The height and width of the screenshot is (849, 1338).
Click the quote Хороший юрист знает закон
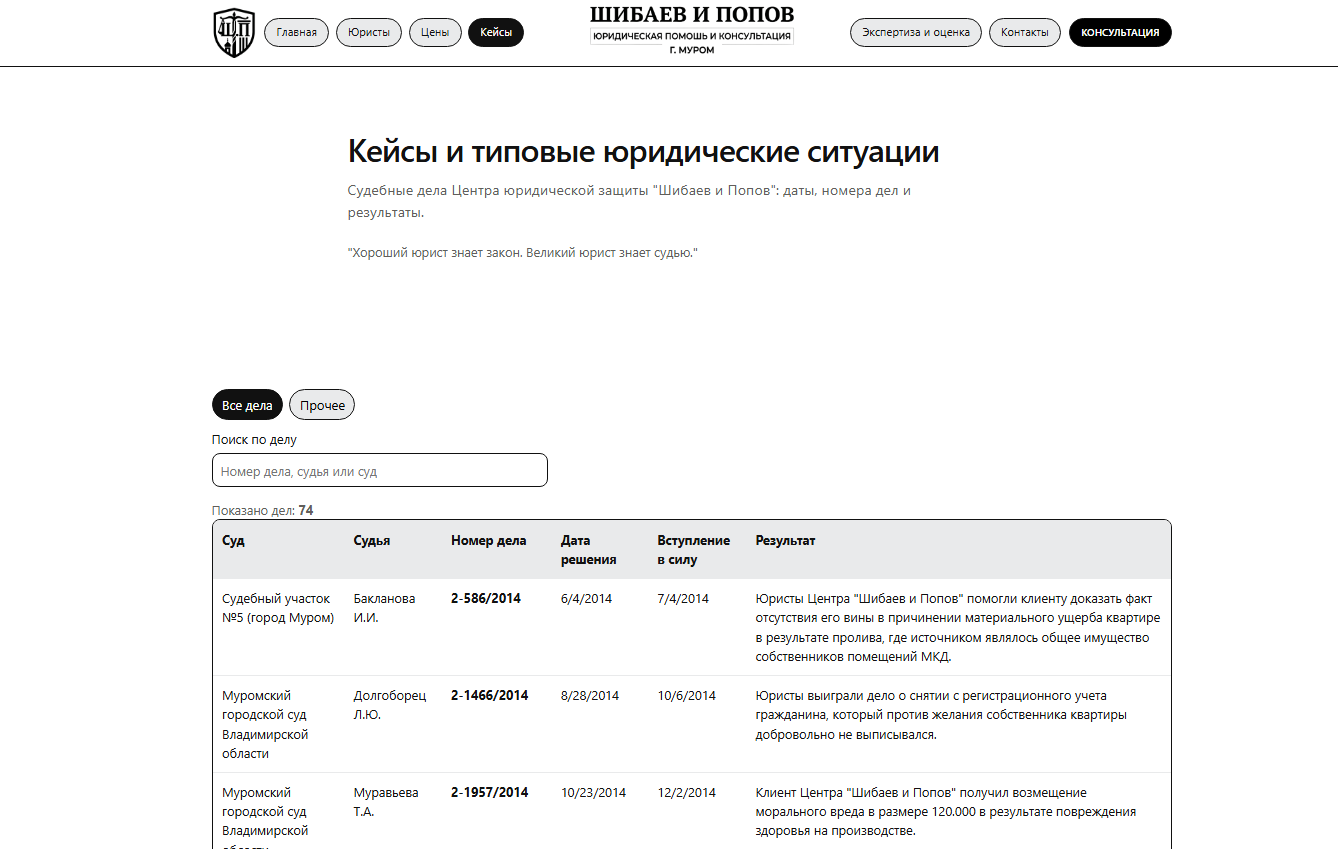[522, 253]
